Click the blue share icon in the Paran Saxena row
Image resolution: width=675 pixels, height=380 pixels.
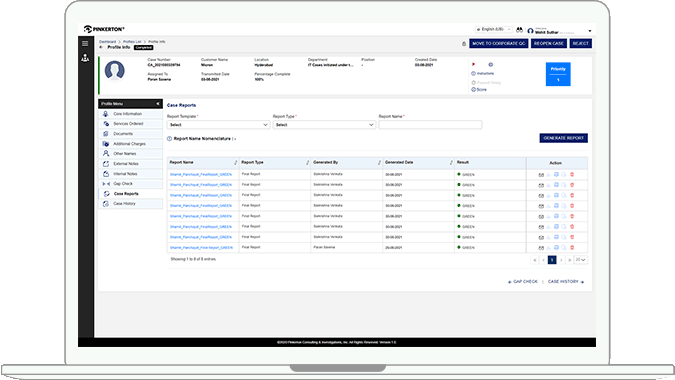(x=556, y=247)
